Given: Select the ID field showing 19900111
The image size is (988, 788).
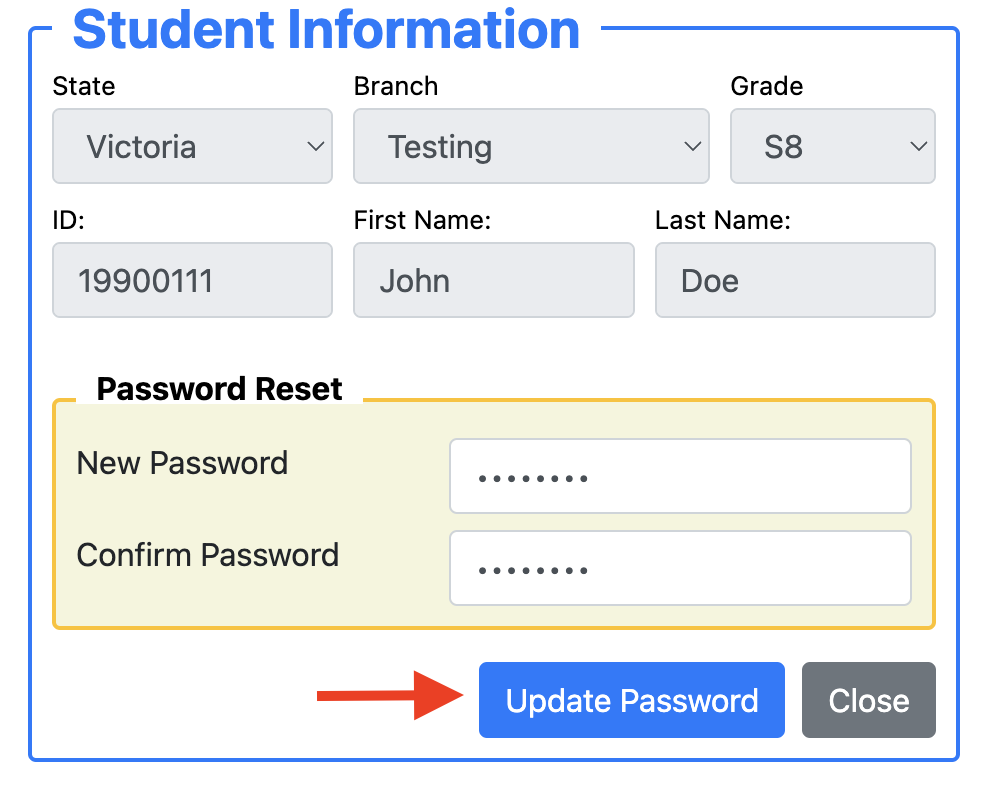Looking at the screenshot, I should (192, 280).
